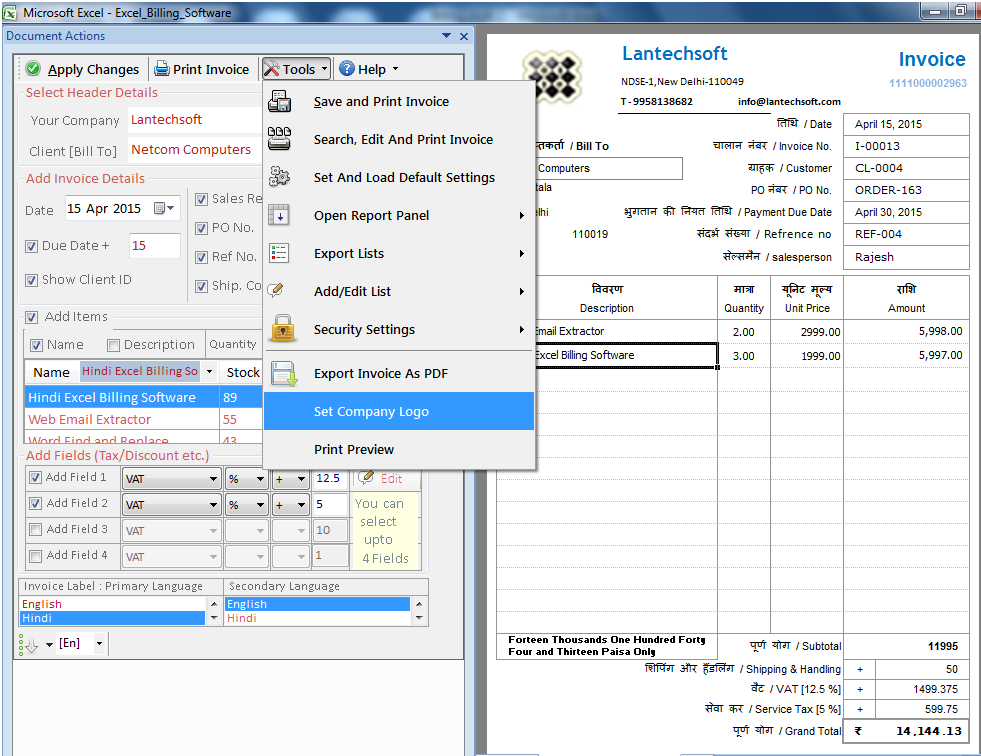Click the Open Report Panel icon

point(278,215)
